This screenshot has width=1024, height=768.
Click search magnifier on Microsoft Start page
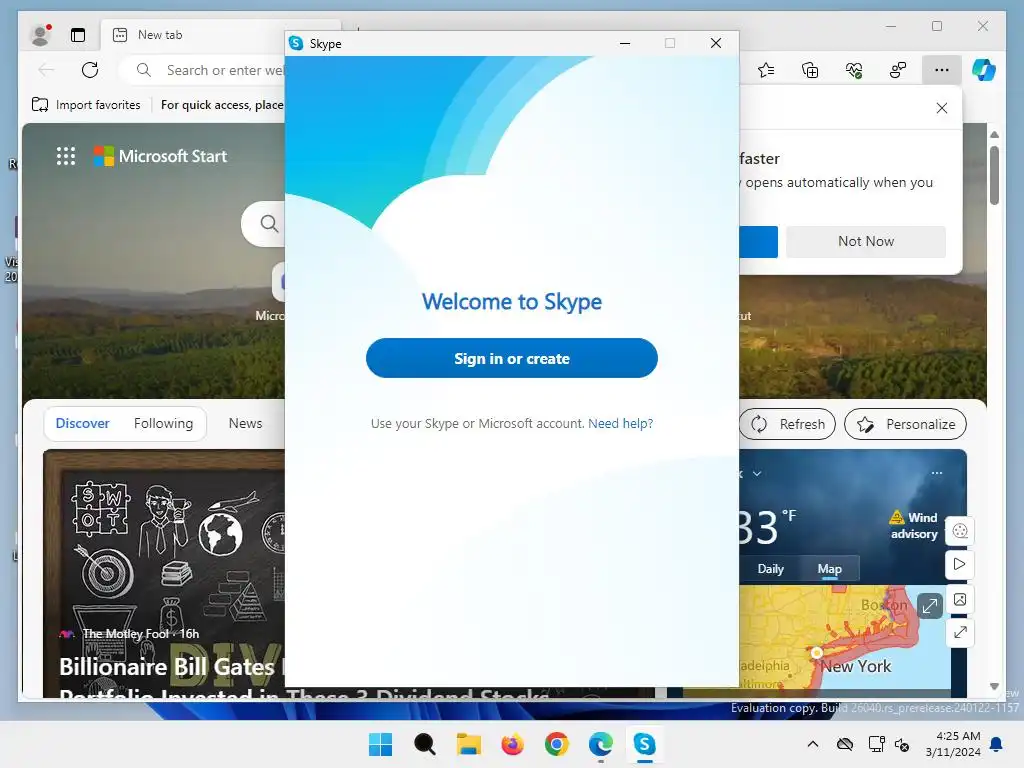(x=268, y=223)
